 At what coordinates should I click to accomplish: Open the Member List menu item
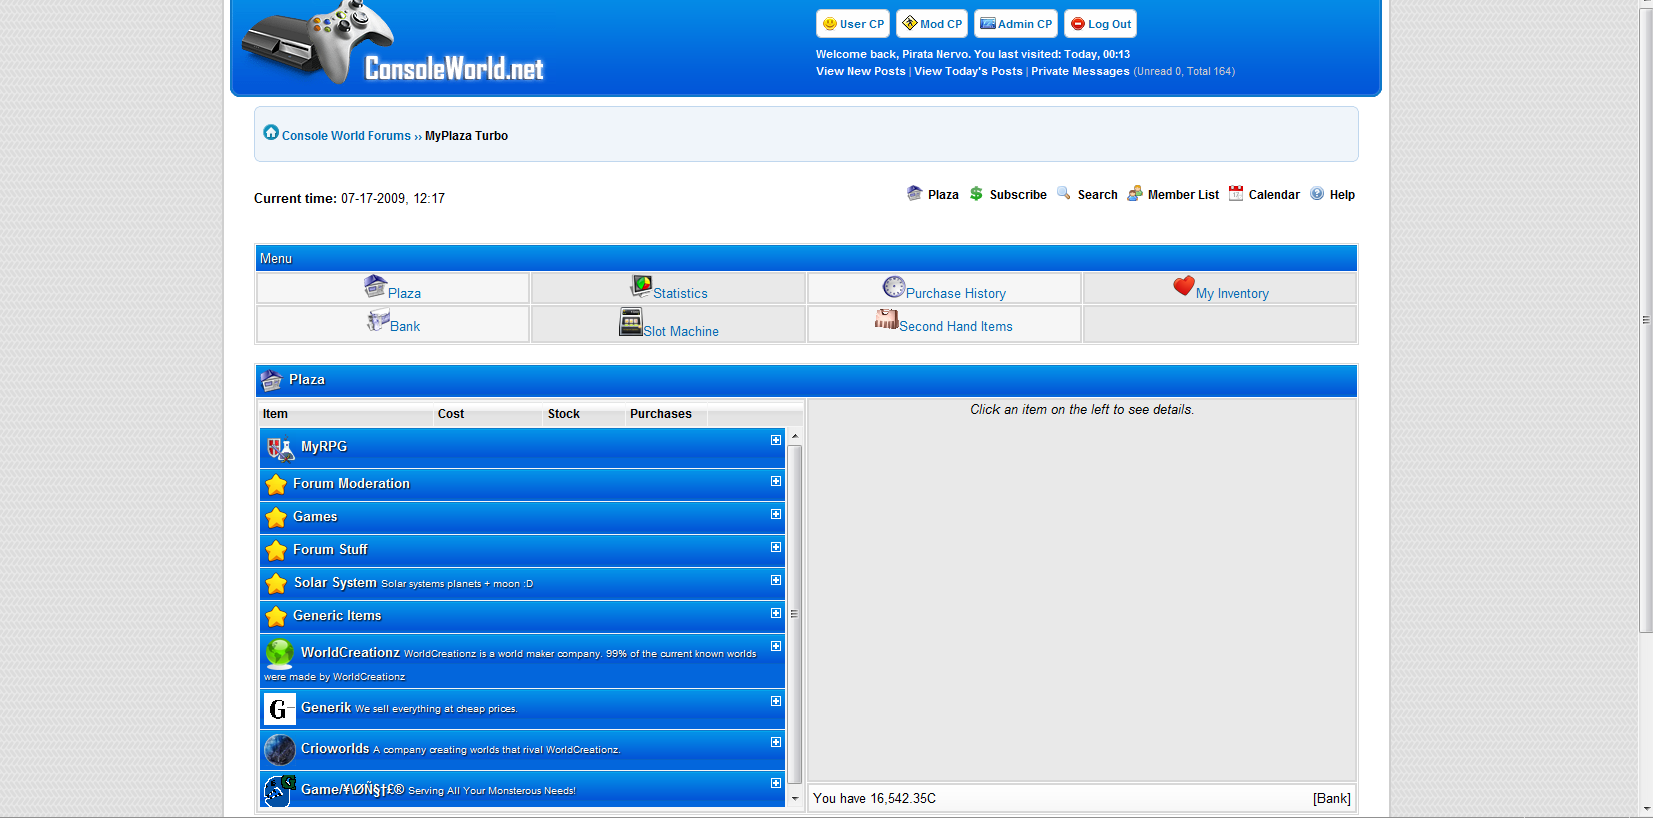click(1183, 195)
